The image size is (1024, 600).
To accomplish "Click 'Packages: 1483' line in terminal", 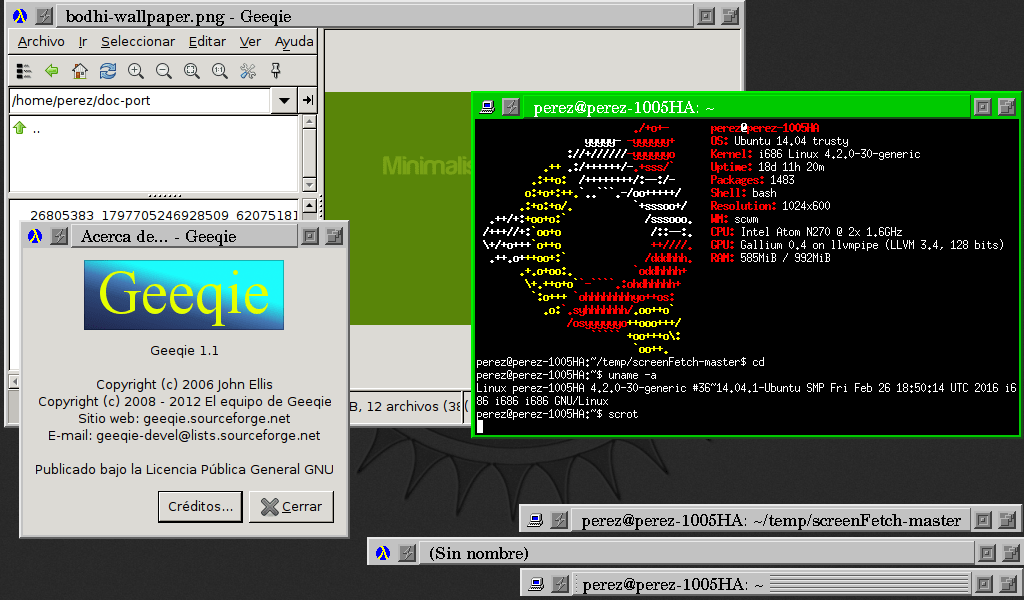I will [x=752, y=180].
